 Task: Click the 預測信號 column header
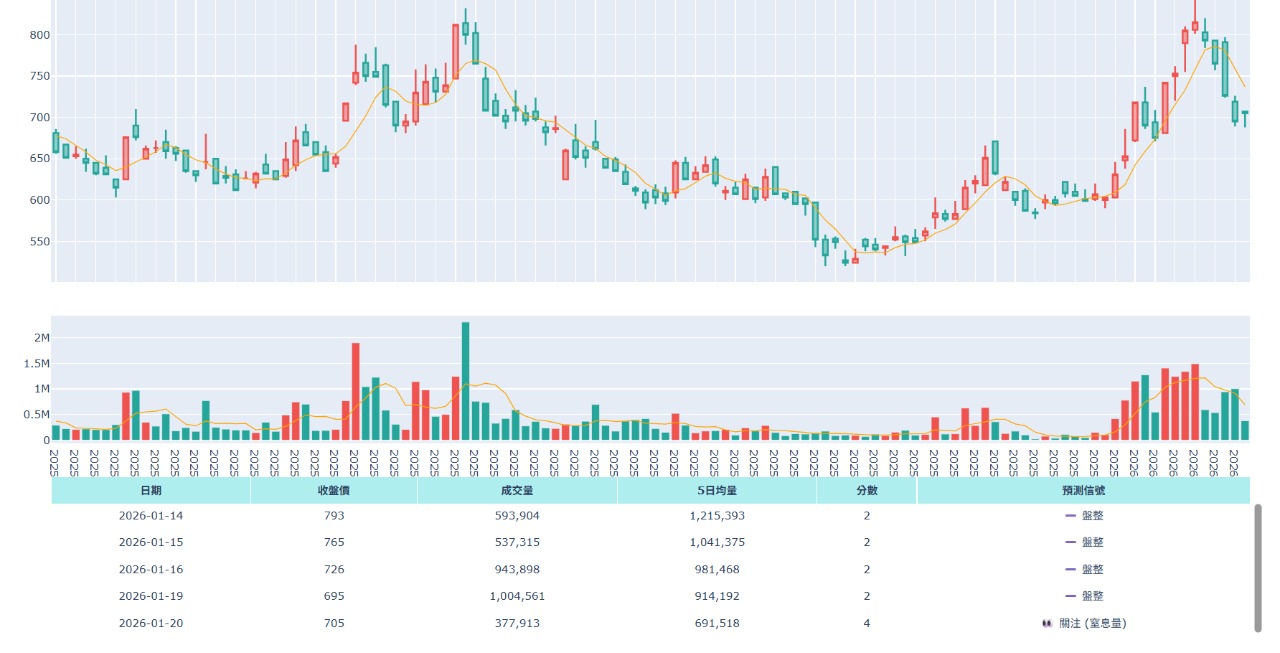tap(1083, 490)
